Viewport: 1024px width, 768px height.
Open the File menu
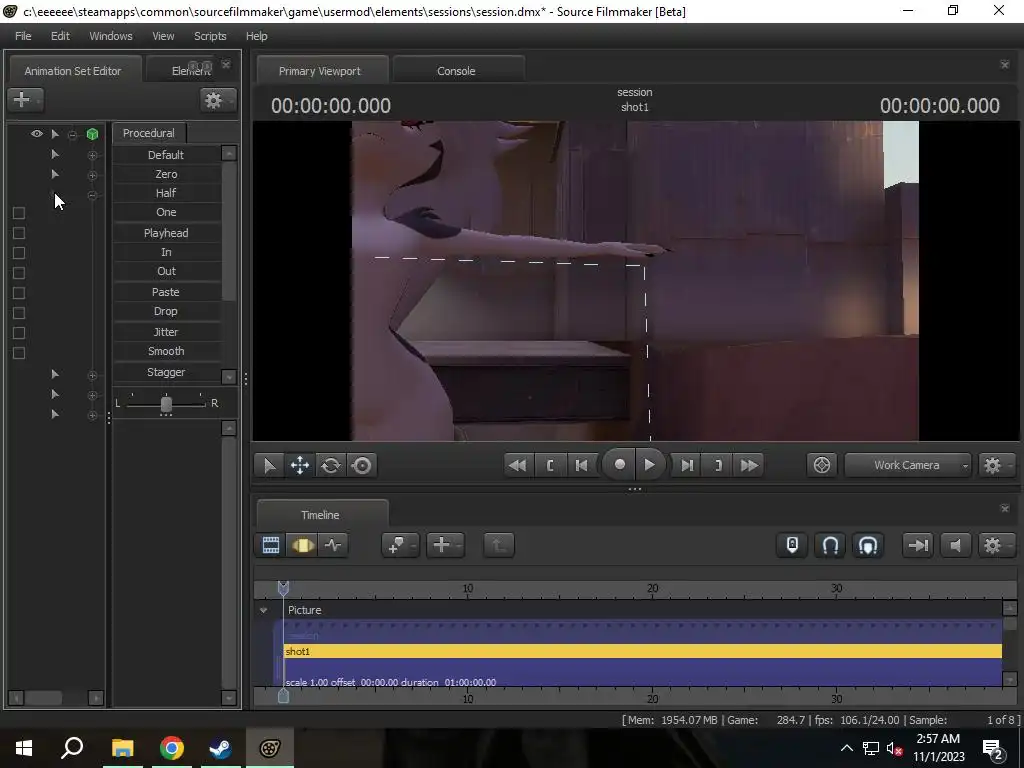23,36
